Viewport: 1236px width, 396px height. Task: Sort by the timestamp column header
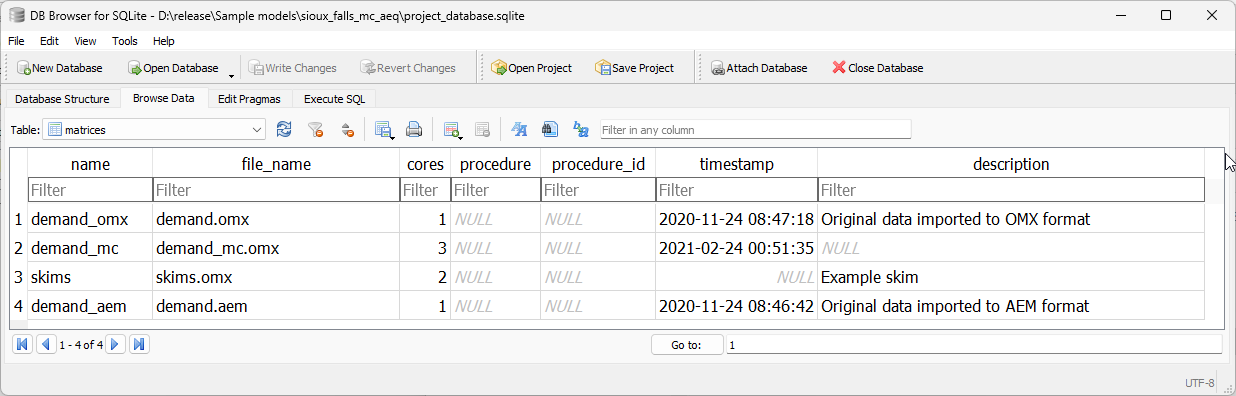tap(736, 164)
